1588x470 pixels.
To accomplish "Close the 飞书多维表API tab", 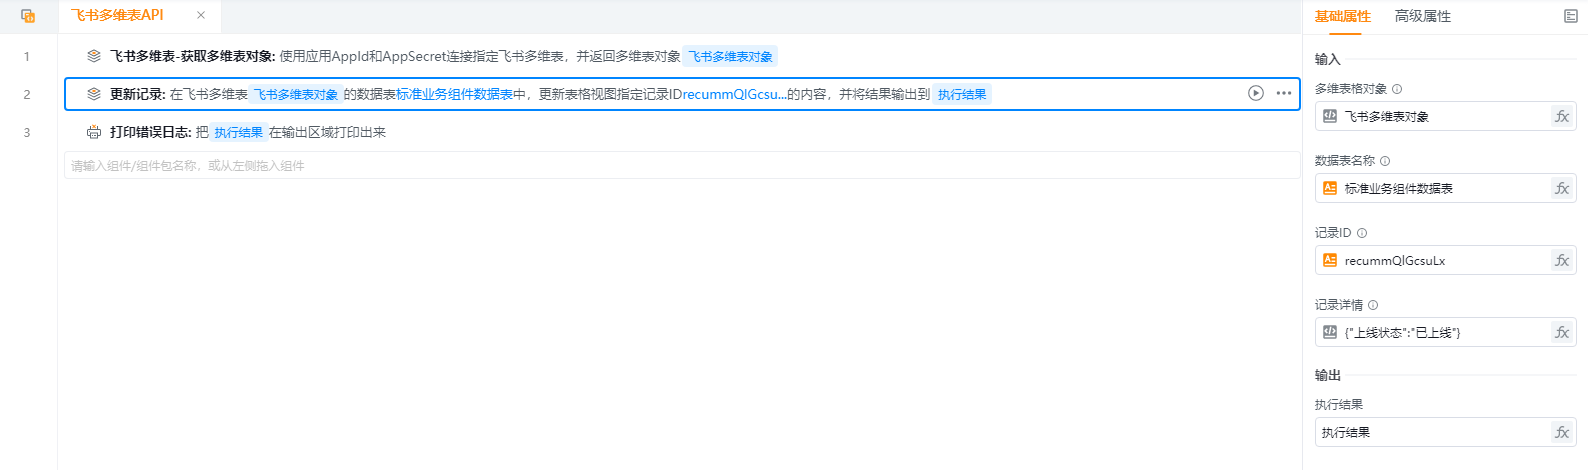I will [201, 15].
